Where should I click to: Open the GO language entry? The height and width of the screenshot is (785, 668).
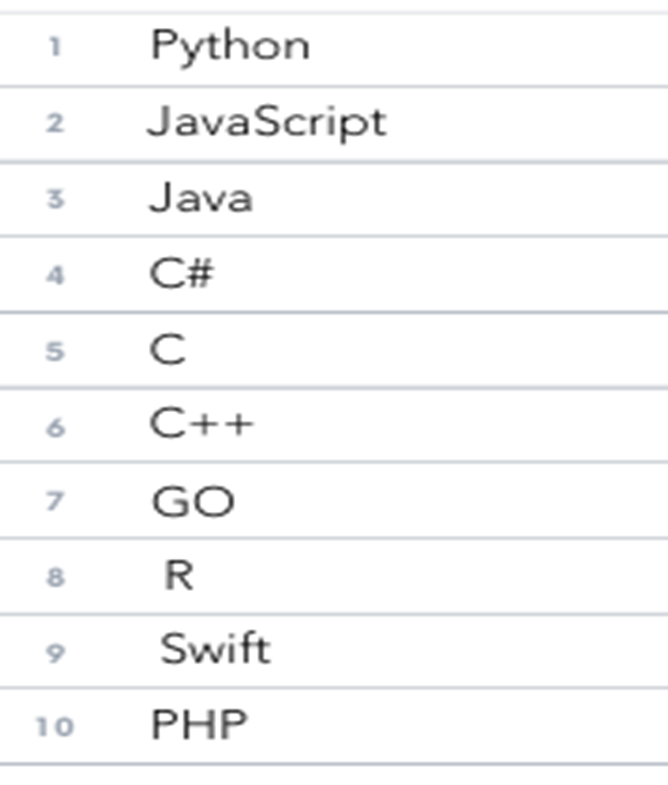pos(193,500)
